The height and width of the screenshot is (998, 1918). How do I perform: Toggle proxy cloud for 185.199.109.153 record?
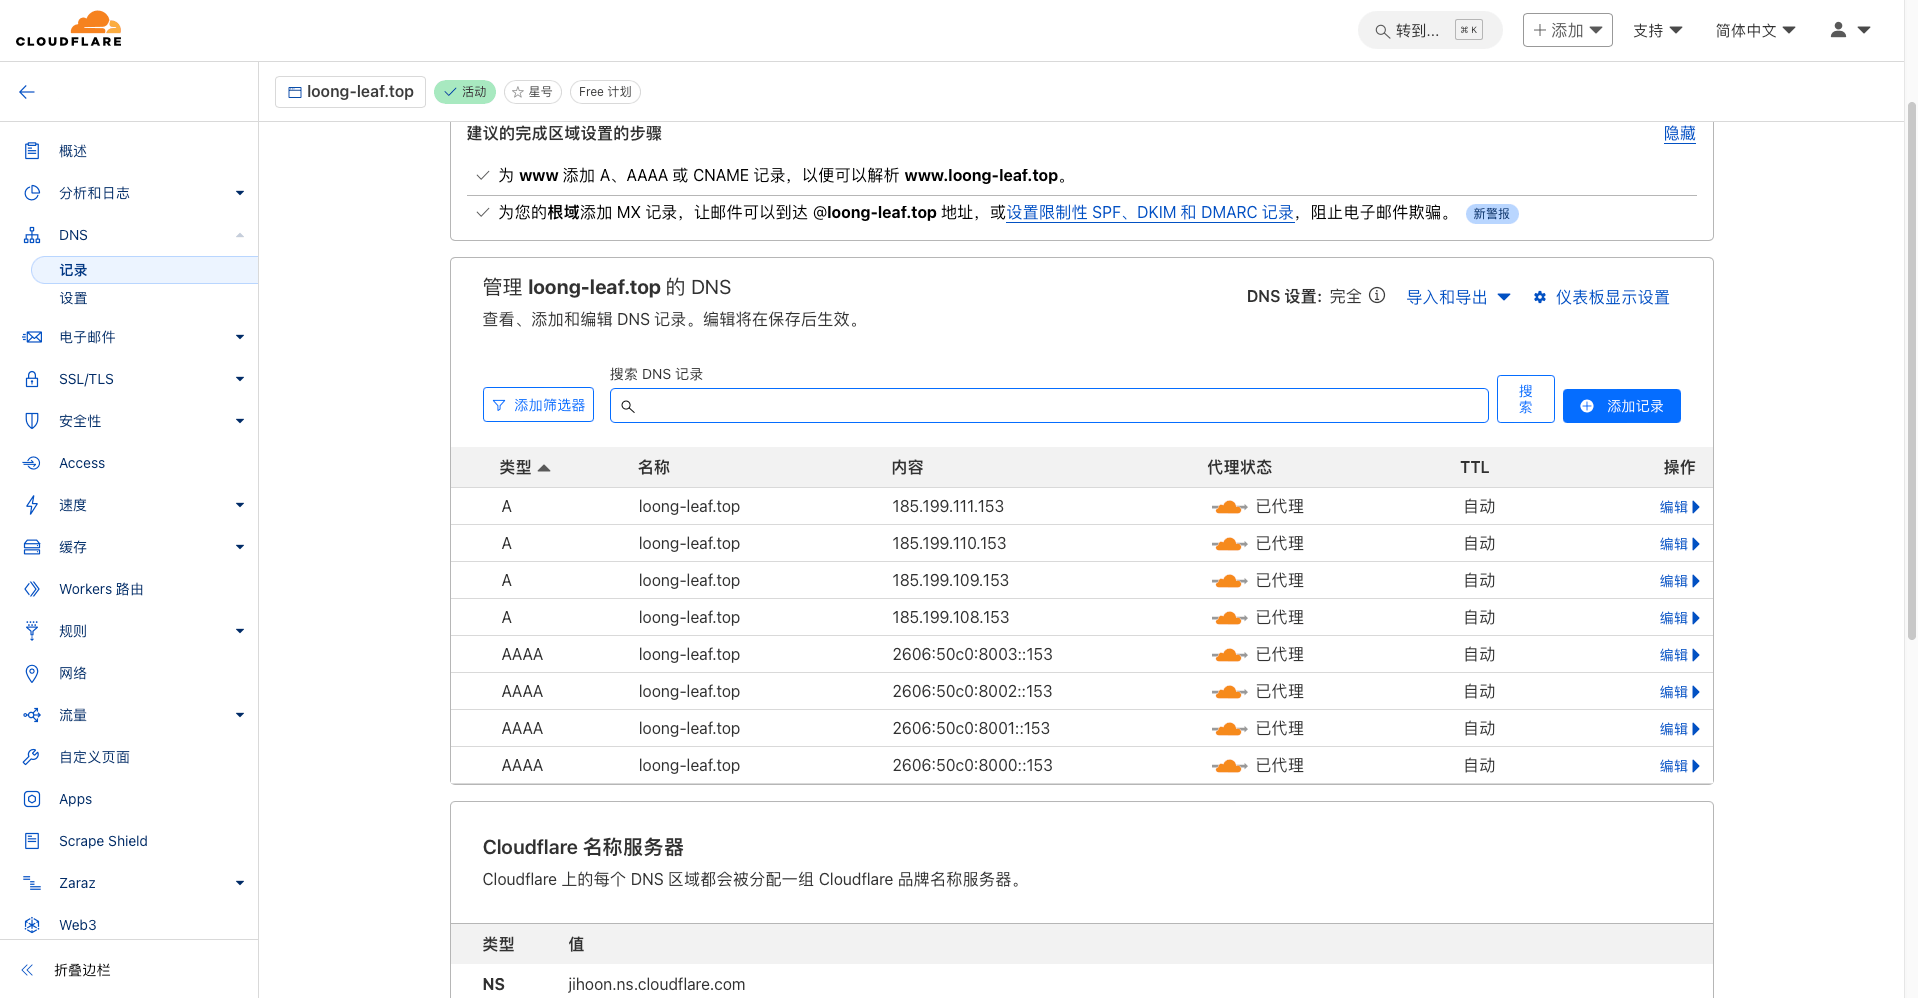[1229, 581]
